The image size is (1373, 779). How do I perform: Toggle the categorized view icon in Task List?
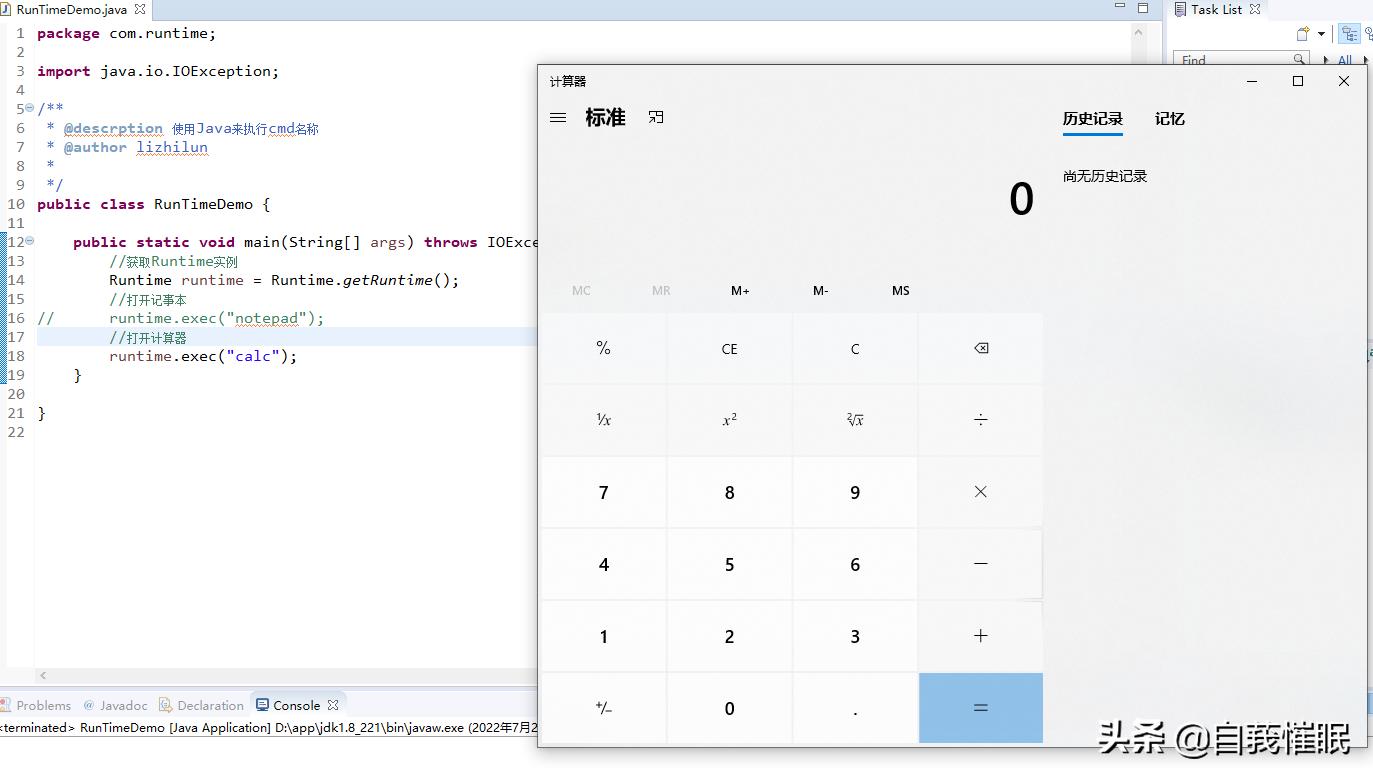tap(1350, 33)
